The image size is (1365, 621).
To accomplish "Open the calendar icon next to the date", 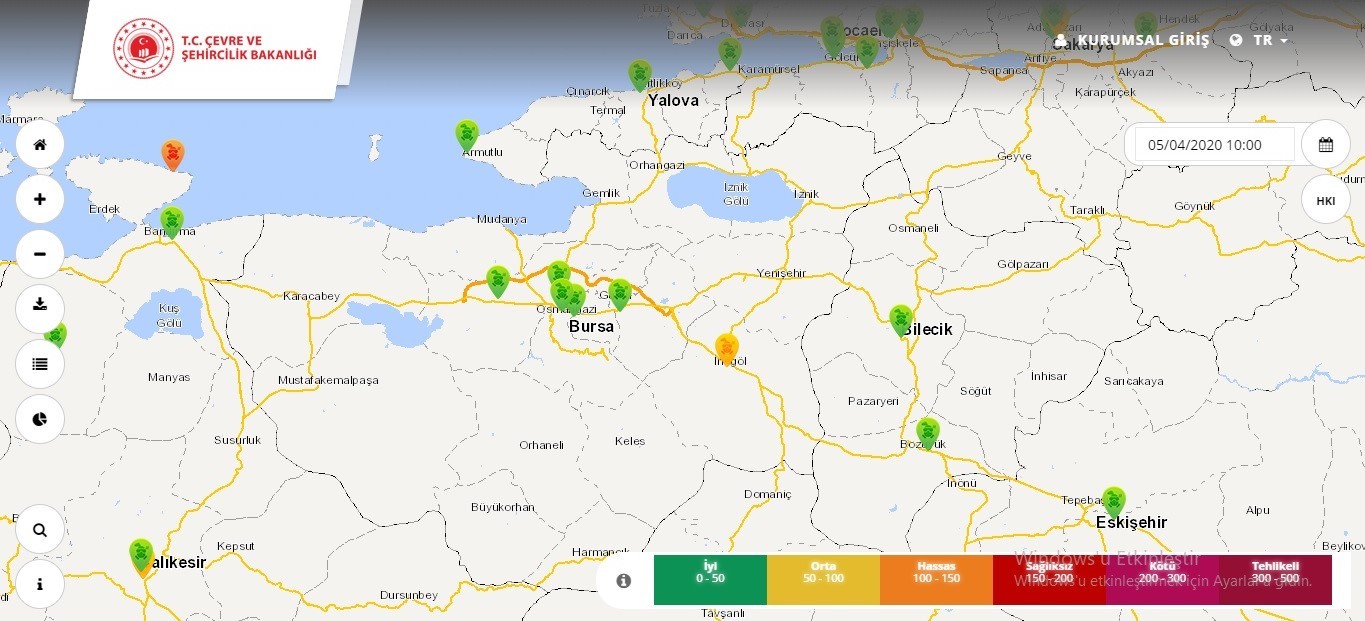I will (x=1325, y=144).
